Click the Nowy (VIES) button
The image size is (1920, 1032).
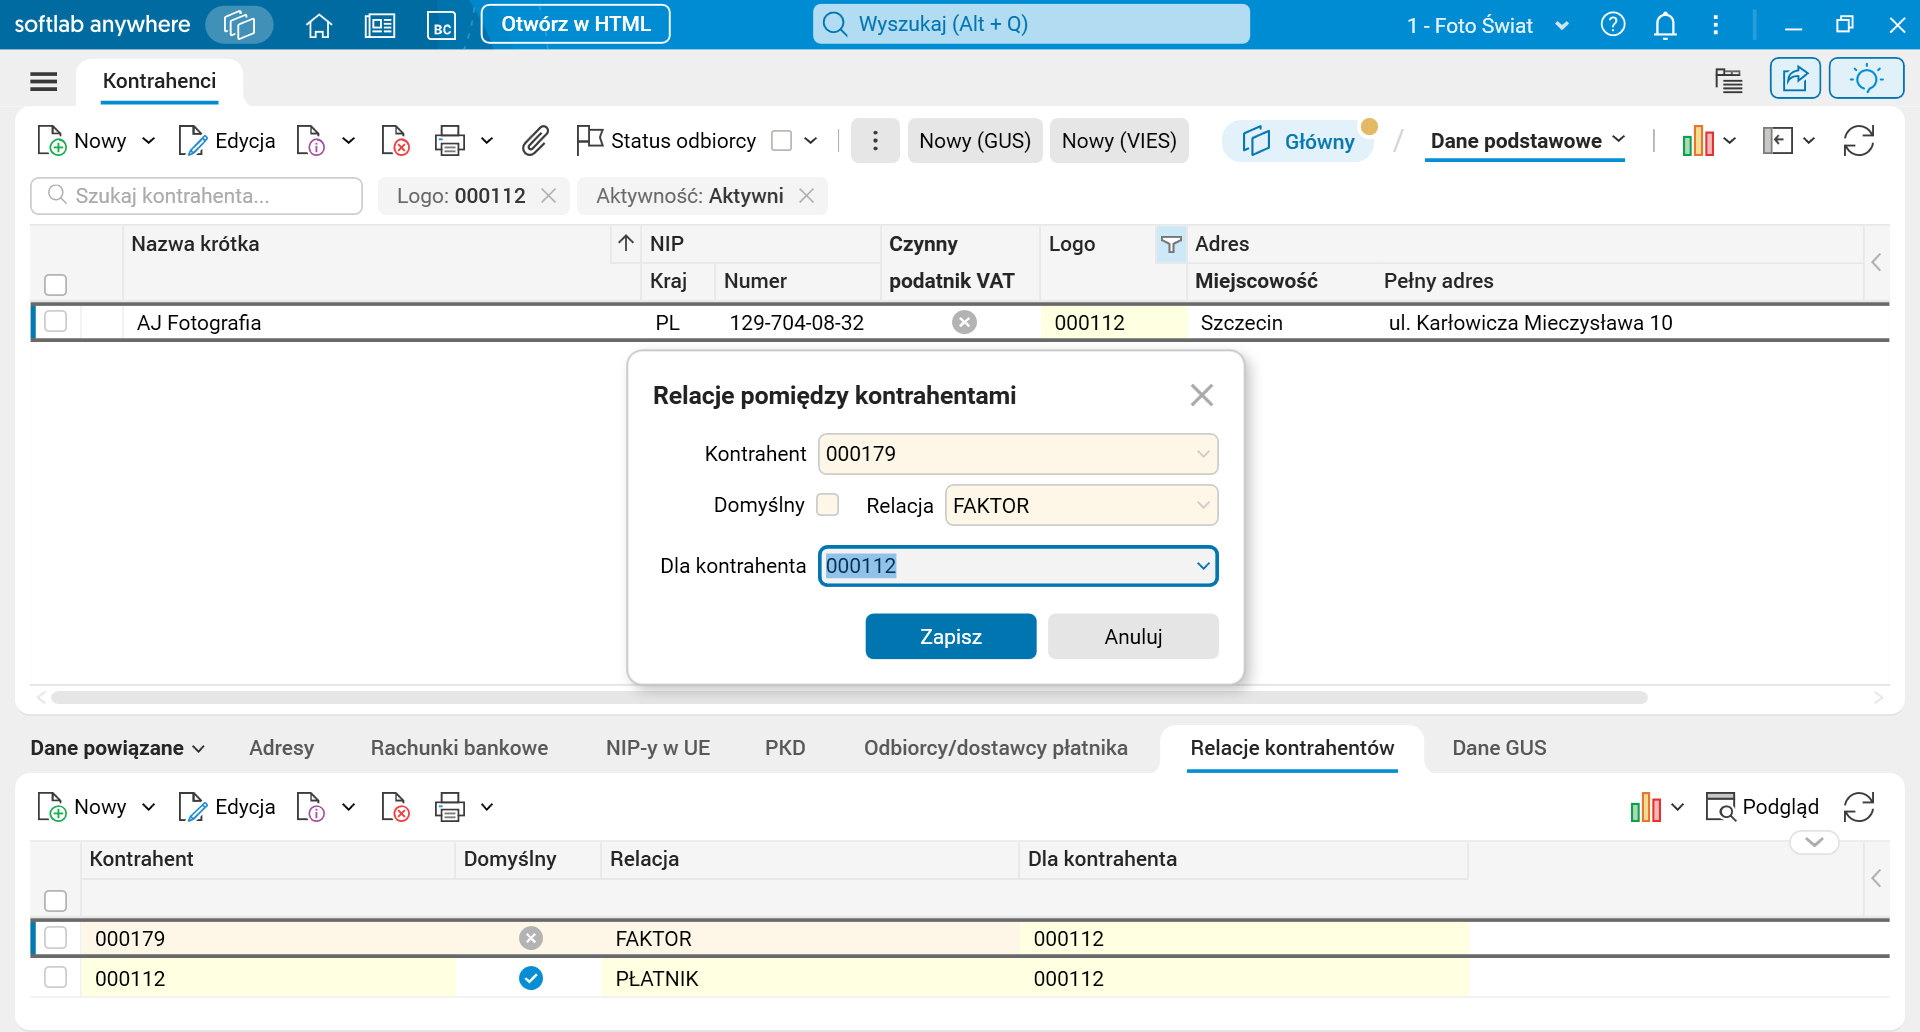1119,141
